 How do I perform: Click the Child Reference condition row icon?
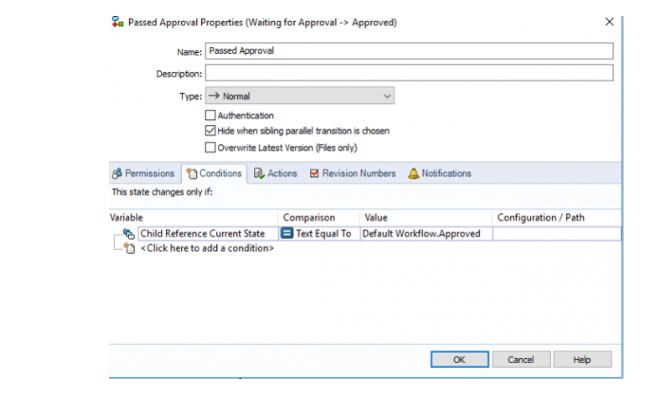tap(128, 233)
